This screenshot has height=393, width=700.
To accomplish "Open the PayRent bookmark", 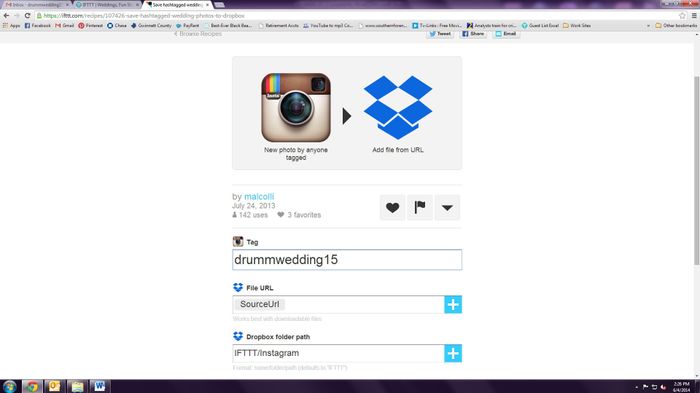I will click(188, 25).
